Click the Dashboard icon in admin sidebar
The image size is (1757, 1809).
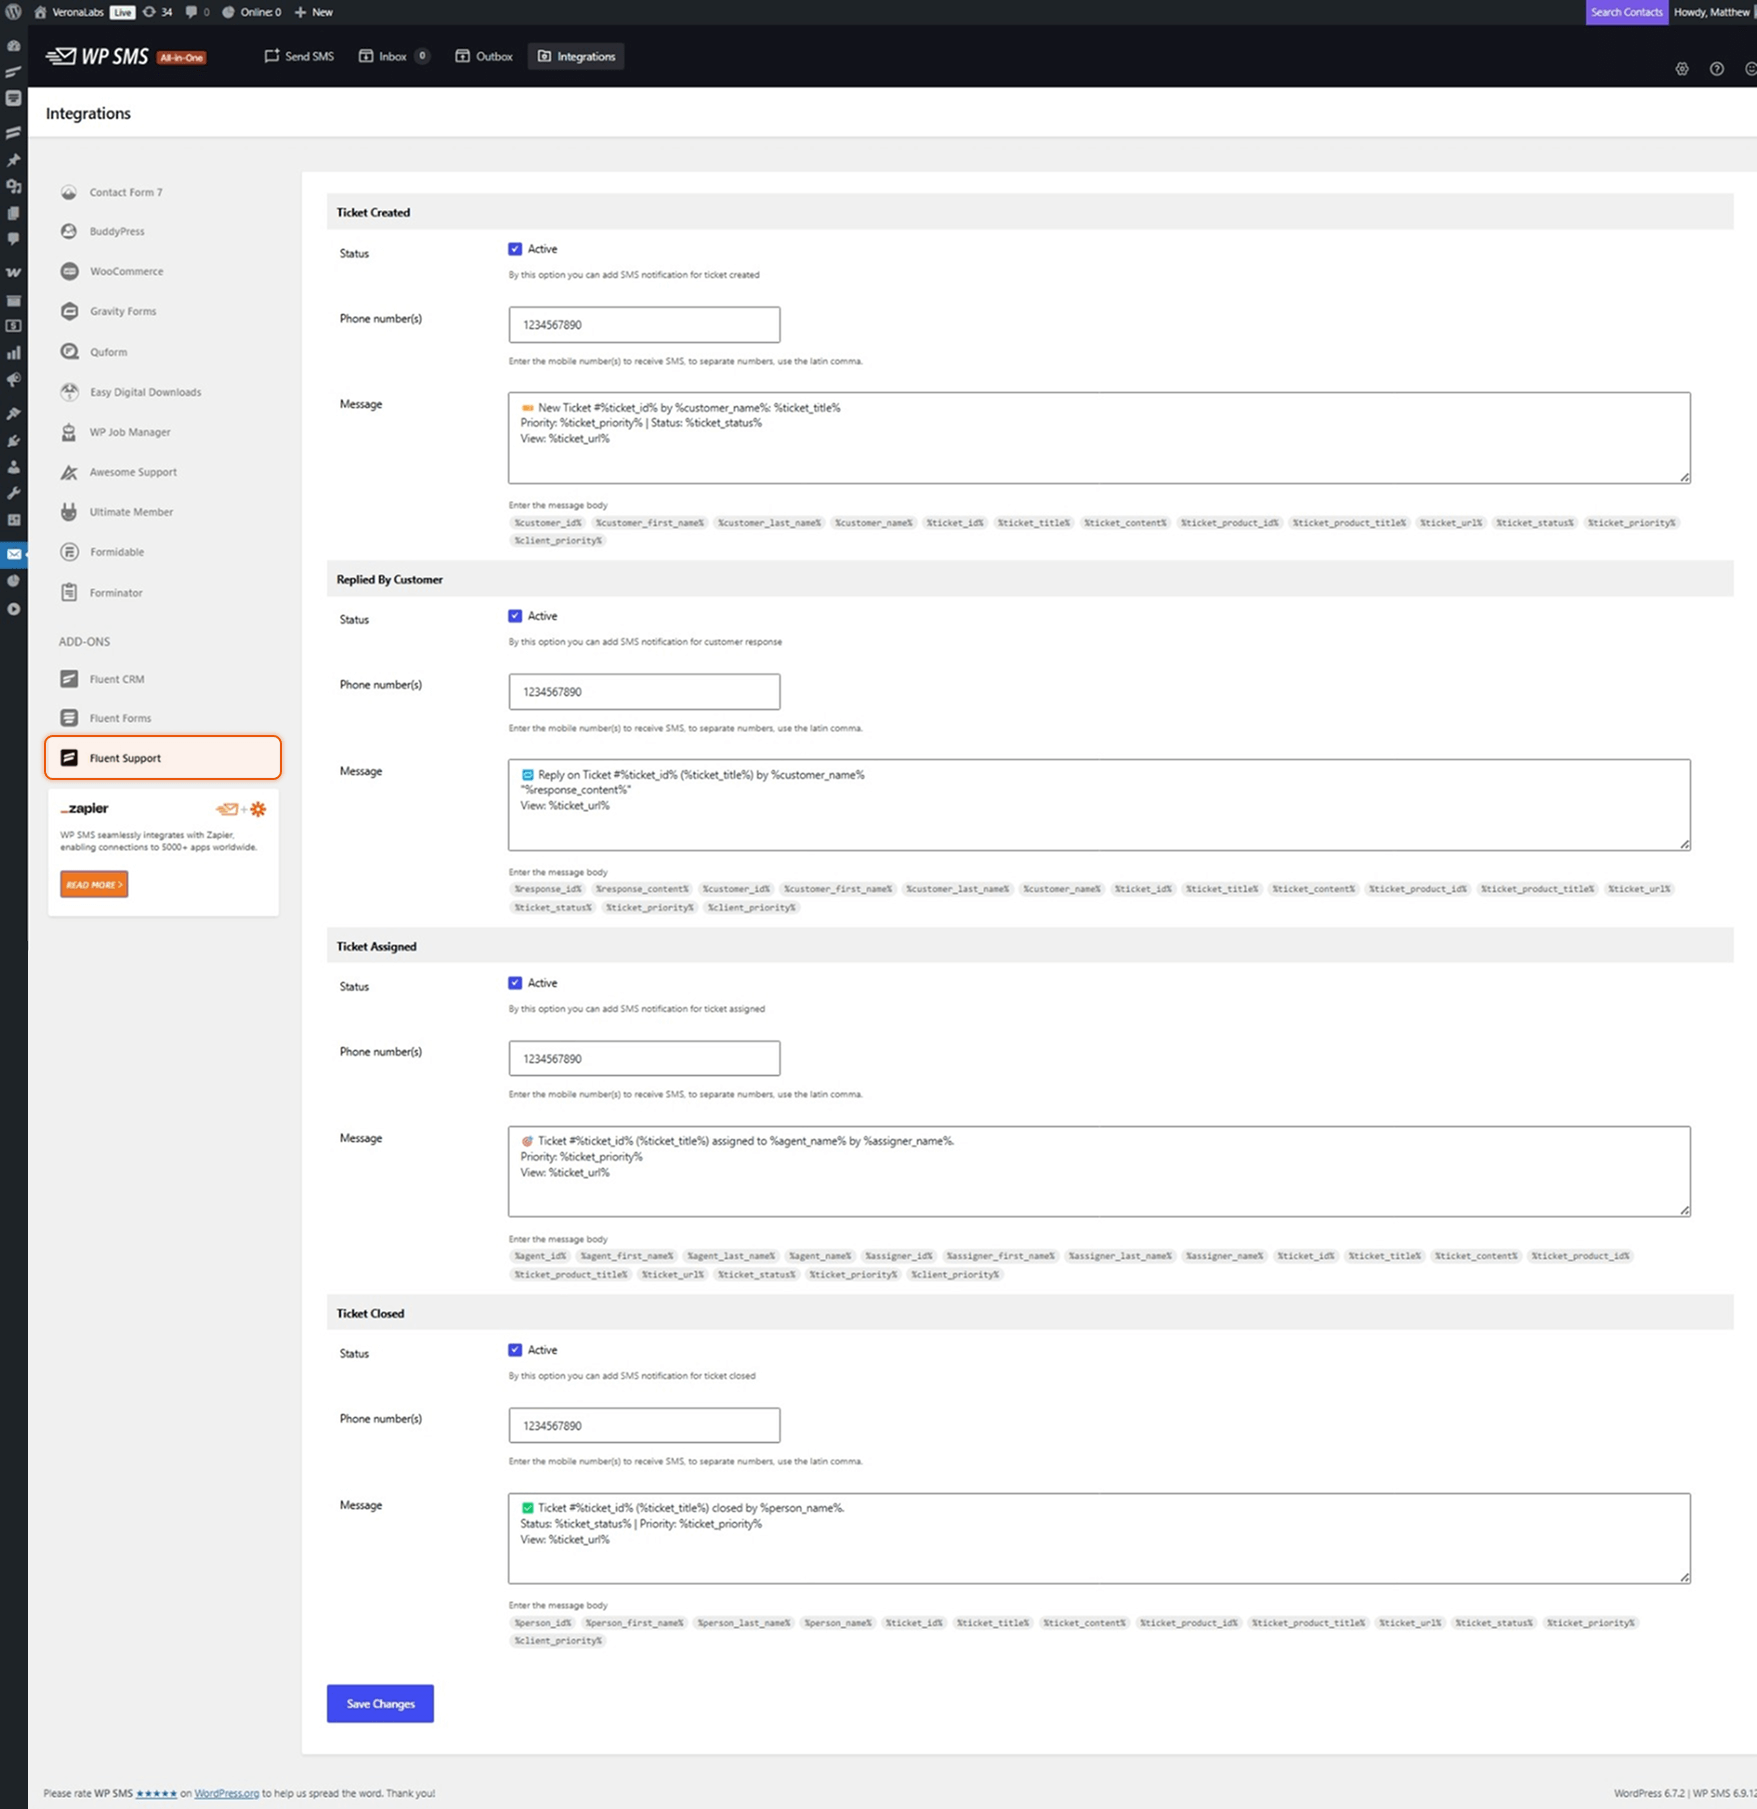coord(14,46)
